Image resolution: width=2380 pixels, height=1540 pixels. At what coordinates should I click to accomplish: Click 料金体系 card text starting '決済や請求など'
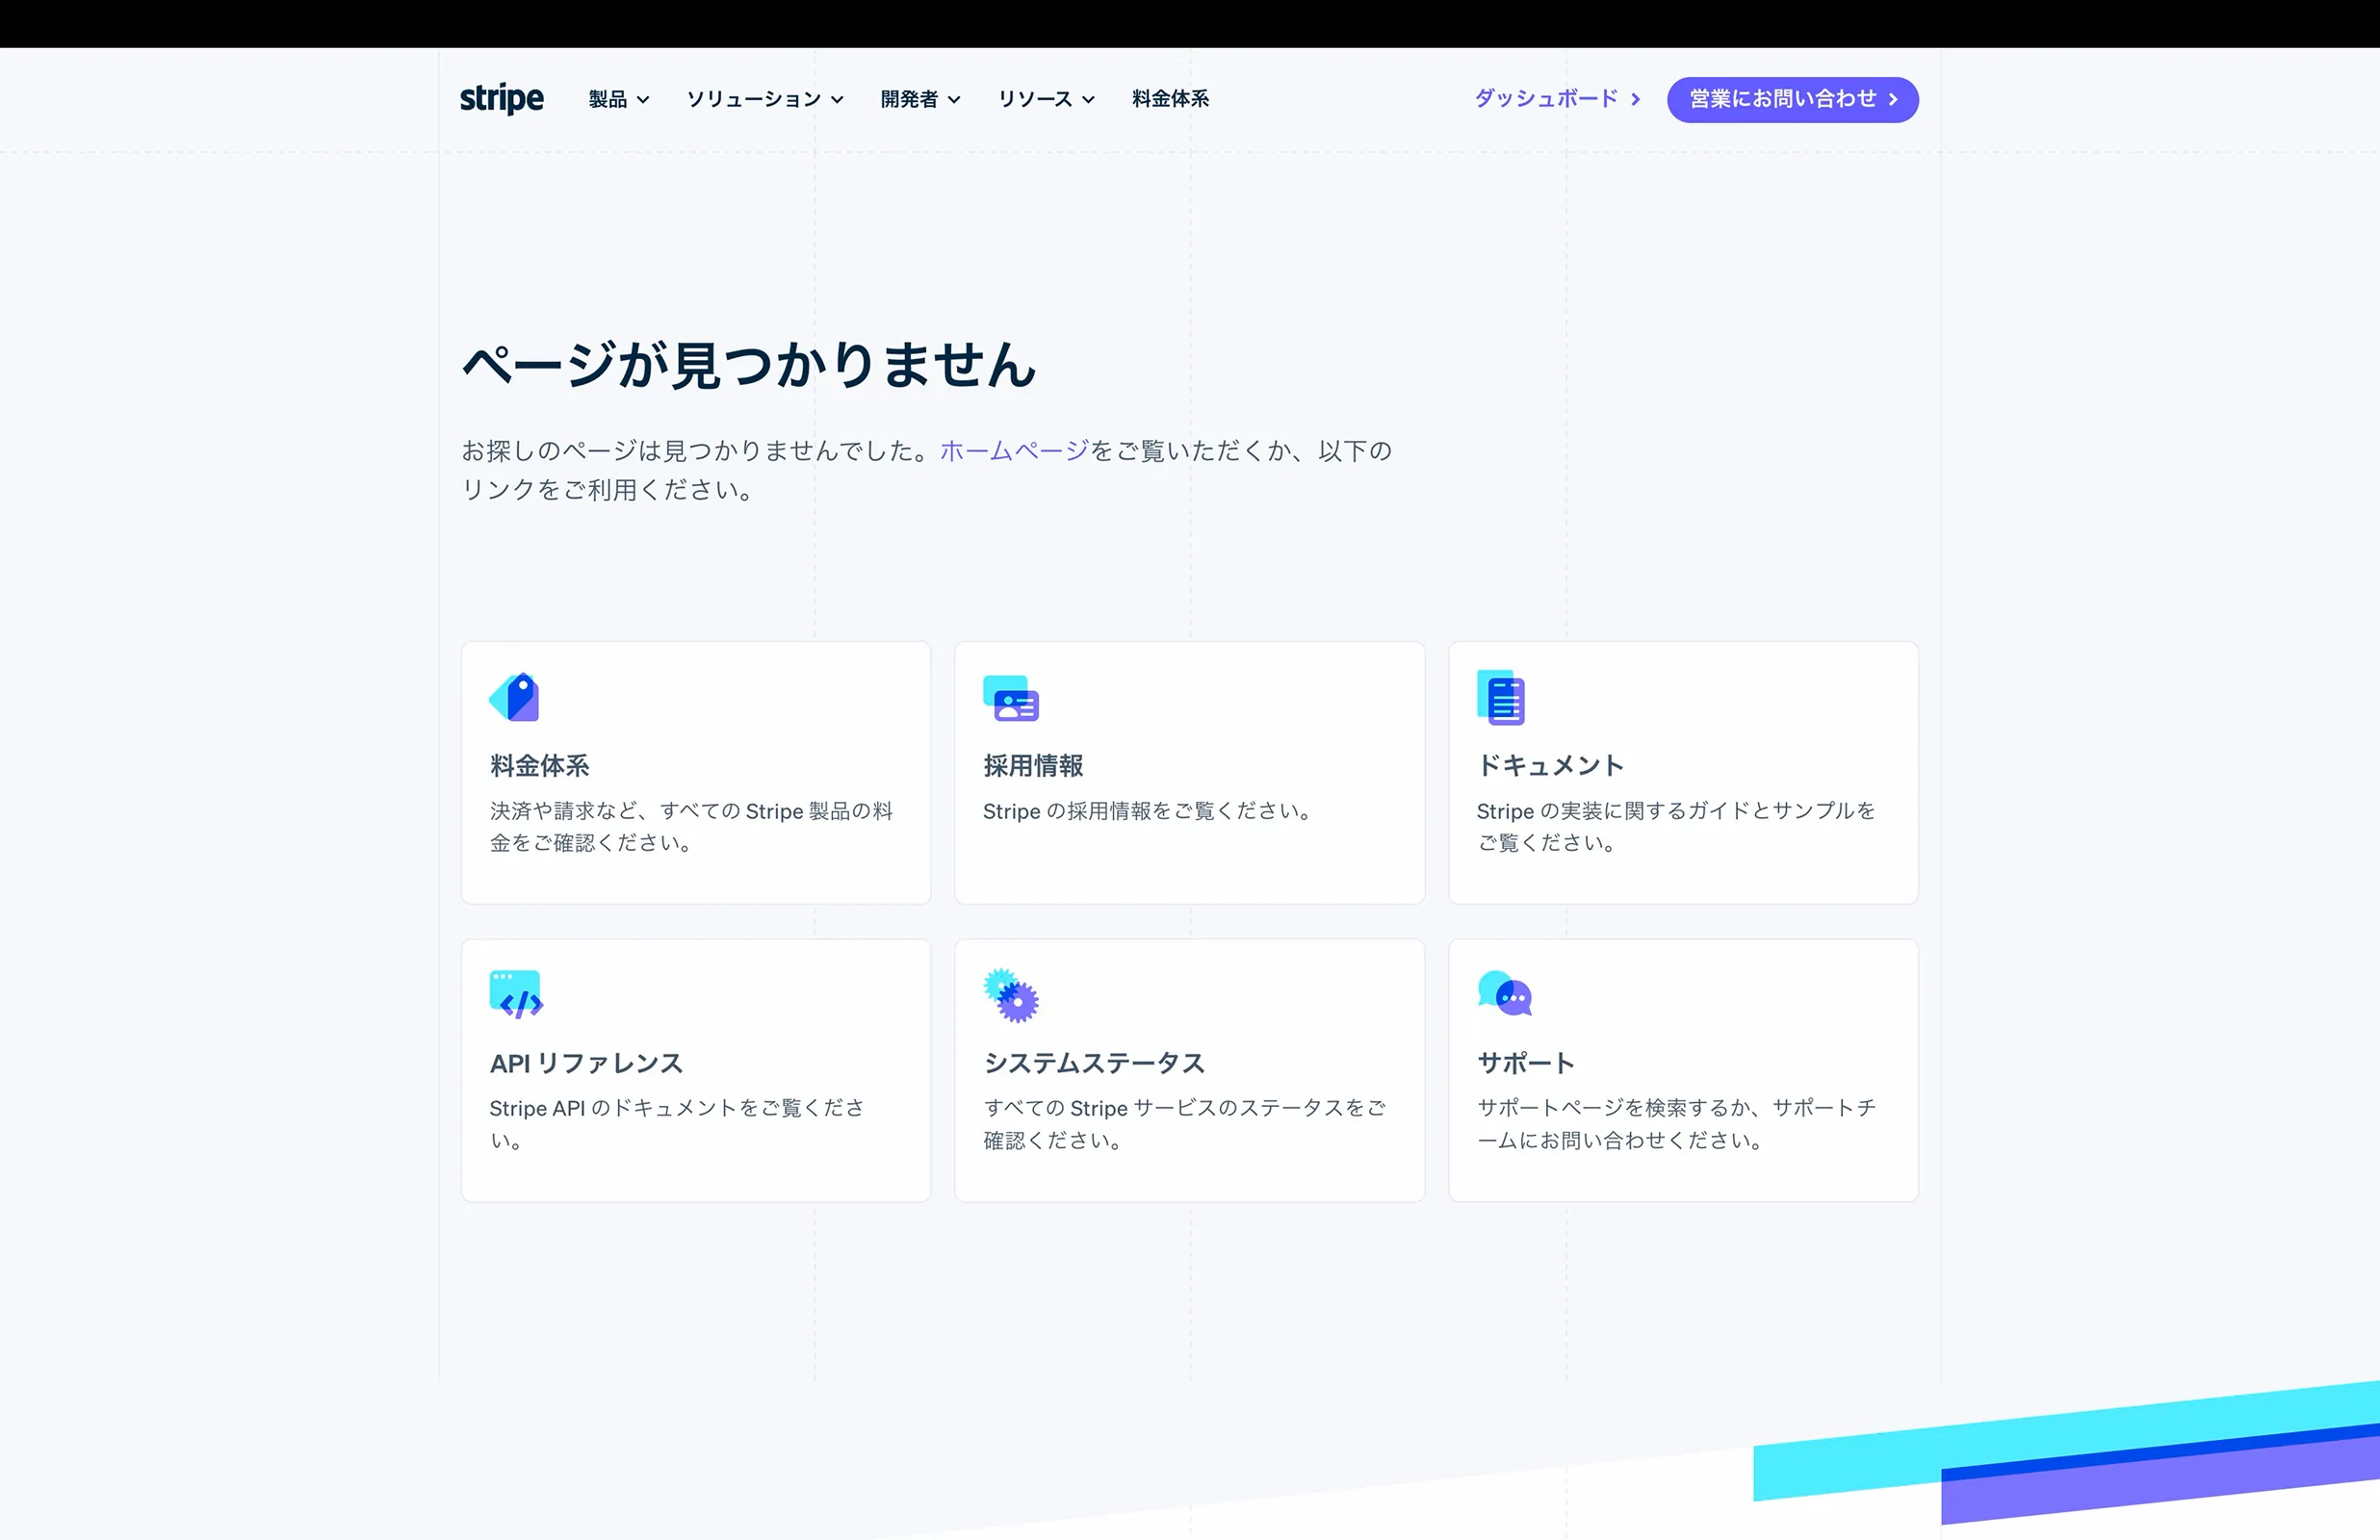691,827
